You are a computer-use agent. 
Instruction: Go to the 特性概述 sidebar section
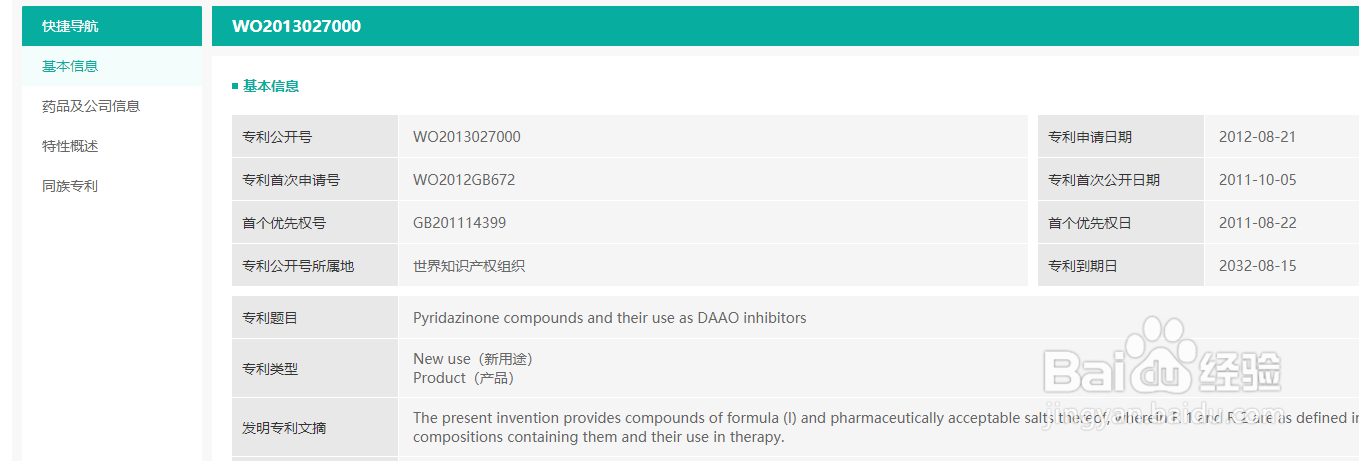(70, 146)
